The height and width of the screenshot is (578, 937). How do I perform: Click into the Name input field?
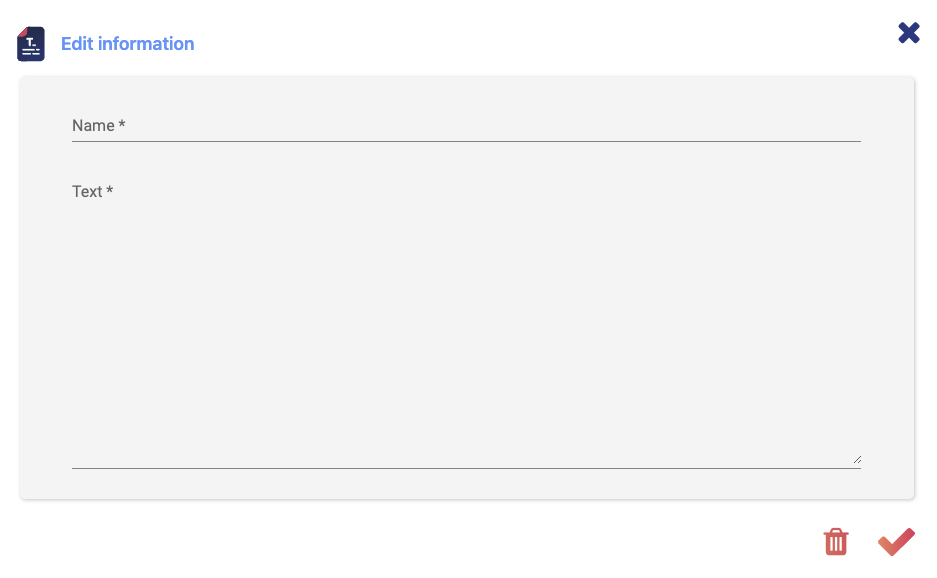[466, 126]
